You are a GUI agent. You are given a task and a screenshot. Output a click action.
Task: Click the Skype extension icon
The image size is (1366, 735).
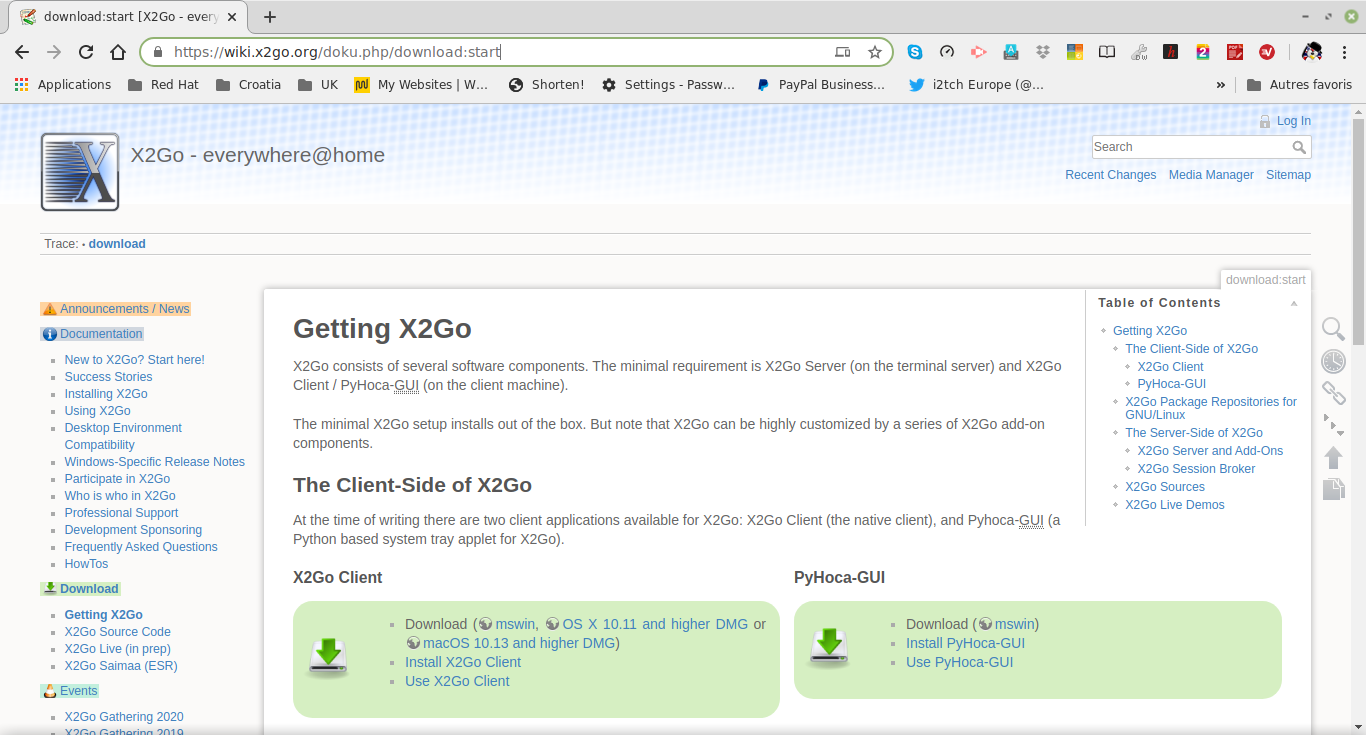pyautogui.click(x=915, y=52)
